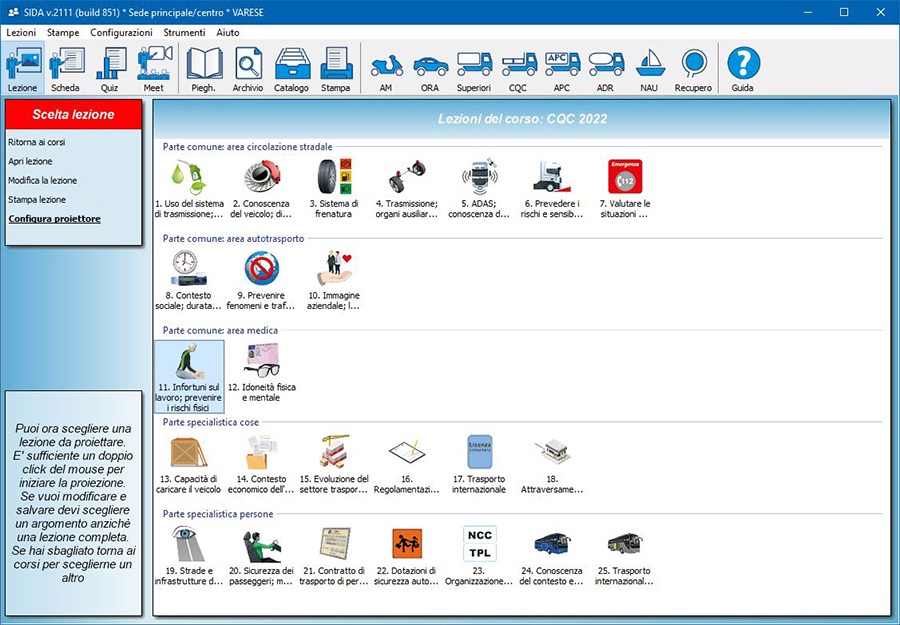The width and height of the screenshot is (900, 625).
Task: Open the Quiz toolbar icon
Action: click(109, 69)
